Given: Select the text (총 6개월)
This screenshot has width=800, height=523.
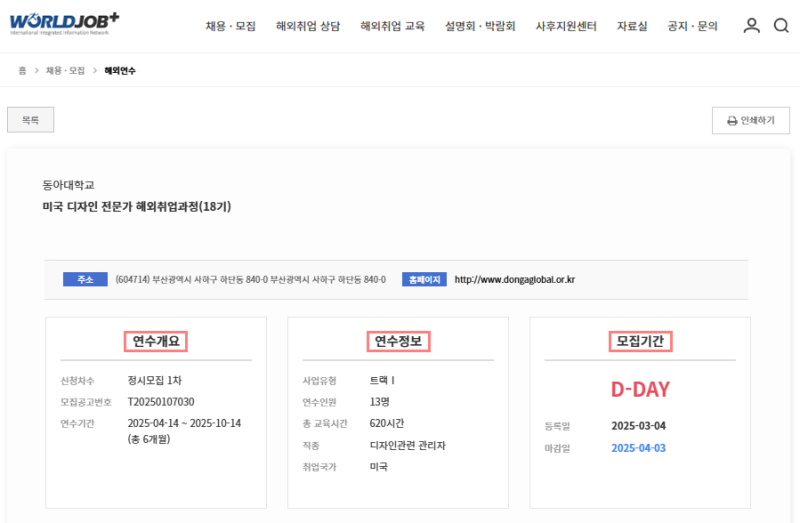Looking at the screenshot, I should (x=149, y=439).
